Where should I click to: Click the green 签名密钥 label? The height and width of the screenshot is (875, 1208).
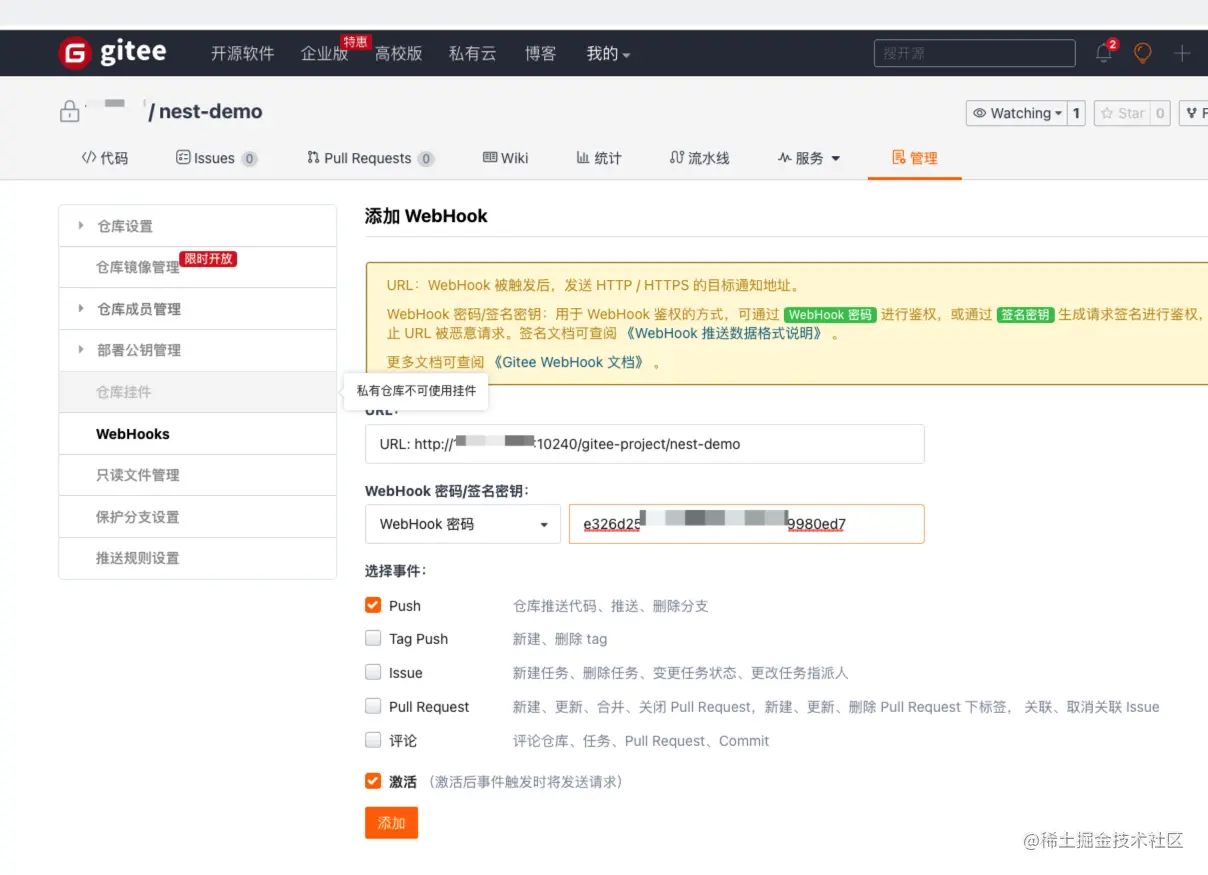(1025, 314)
